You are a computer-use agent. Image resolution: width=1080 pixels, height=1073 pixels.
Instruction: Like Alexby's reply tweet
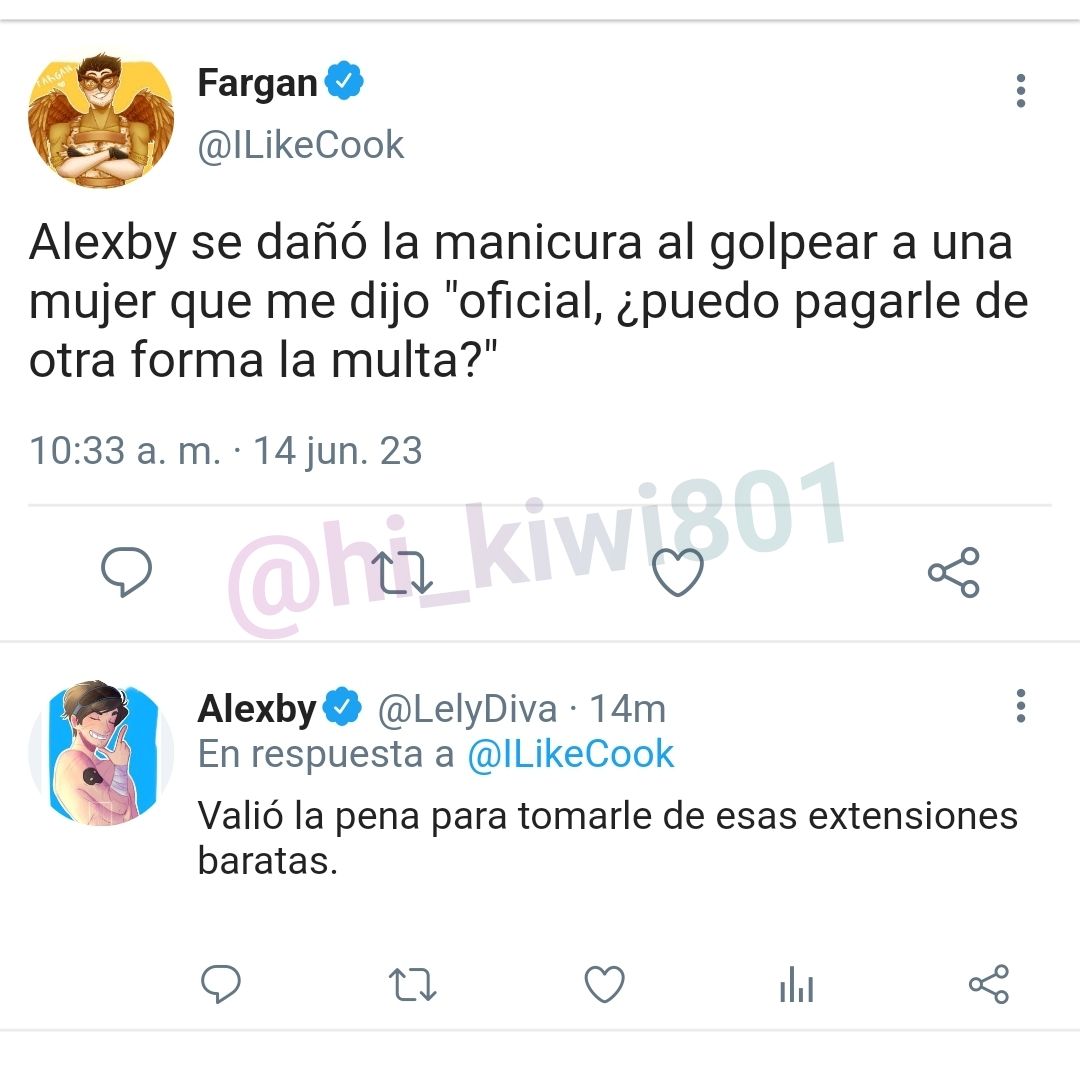point(604,983)
